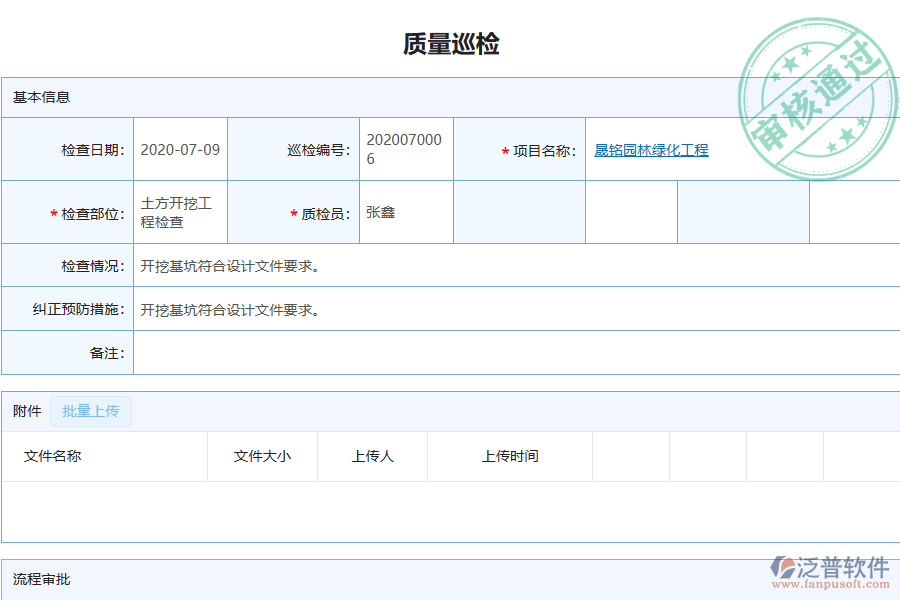The height and width of the screenshot is (600, 900).
Task: Select the 巡检编号 number 2020070006
Action: pos(405,148)
